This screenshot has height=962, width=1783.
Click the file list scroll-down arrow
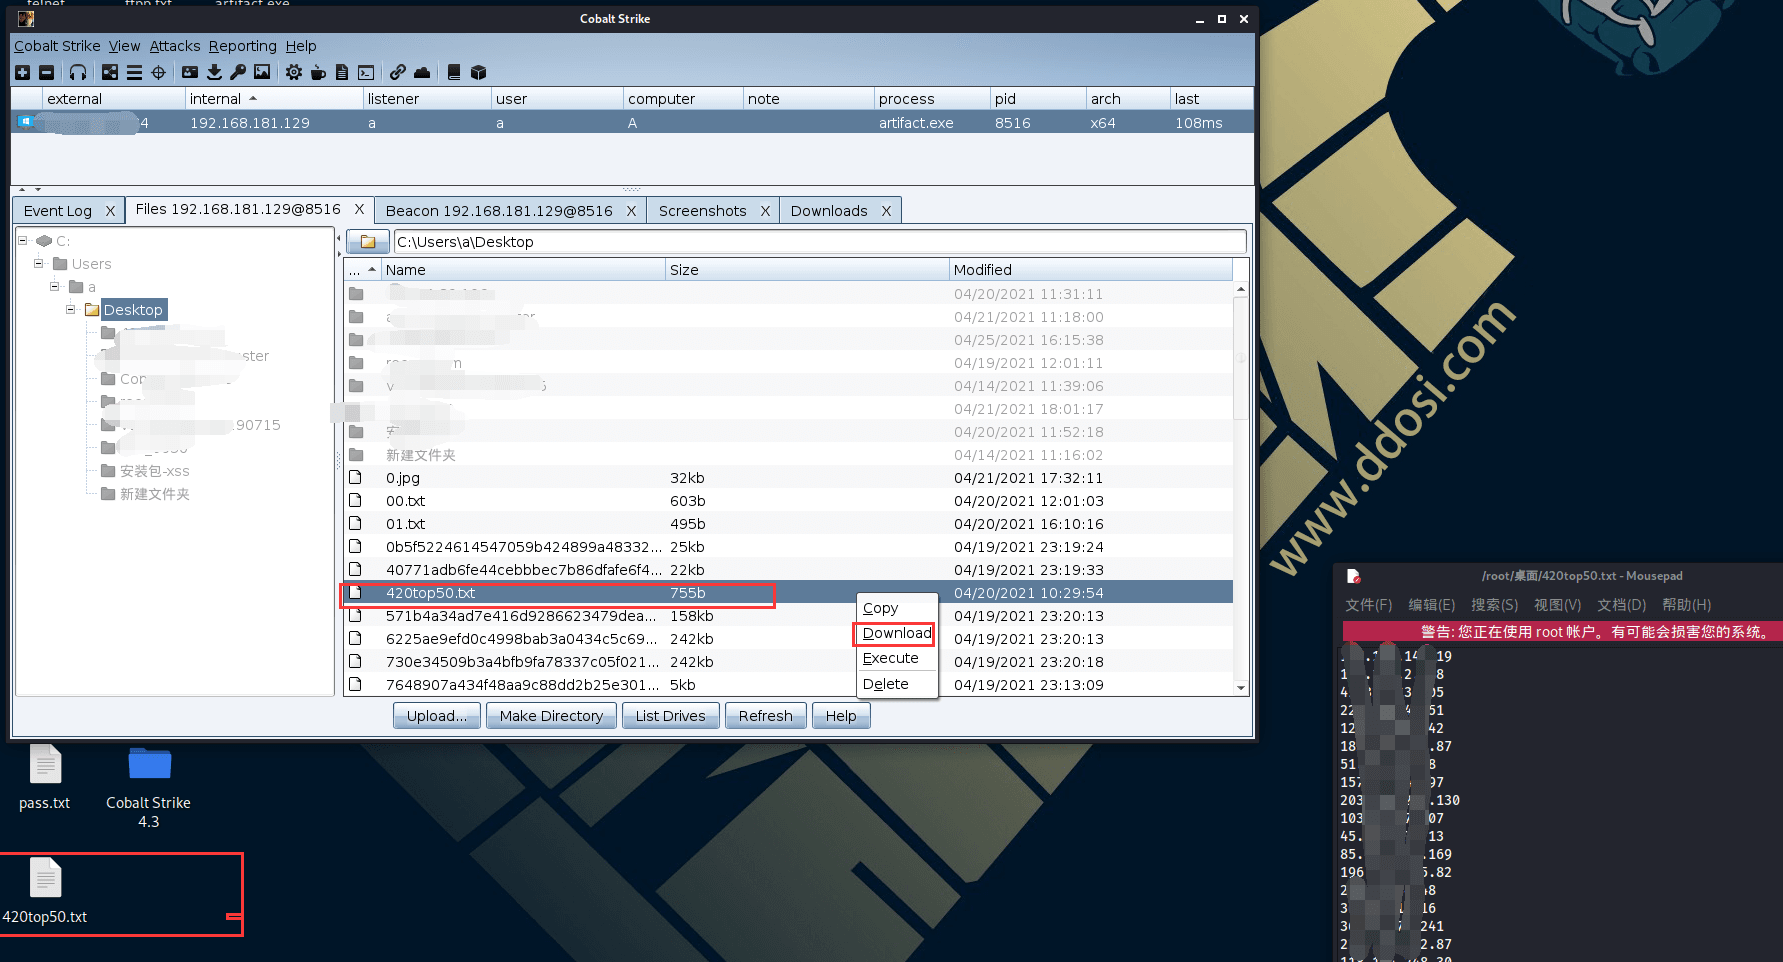1241,688
